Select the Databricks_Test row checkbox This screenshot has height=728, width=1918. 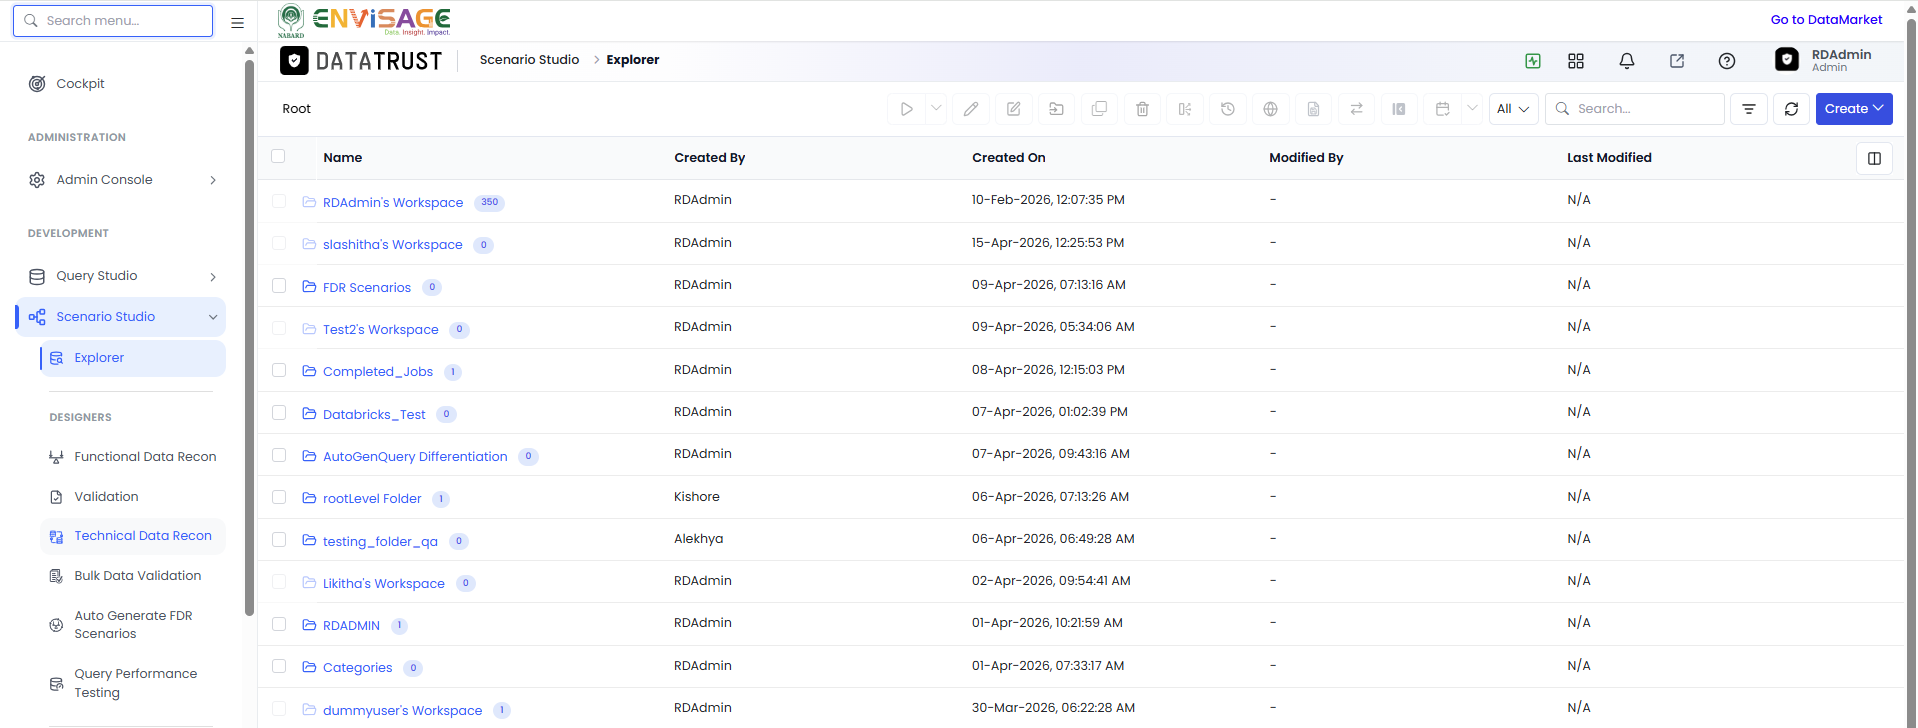coord(279,413)
